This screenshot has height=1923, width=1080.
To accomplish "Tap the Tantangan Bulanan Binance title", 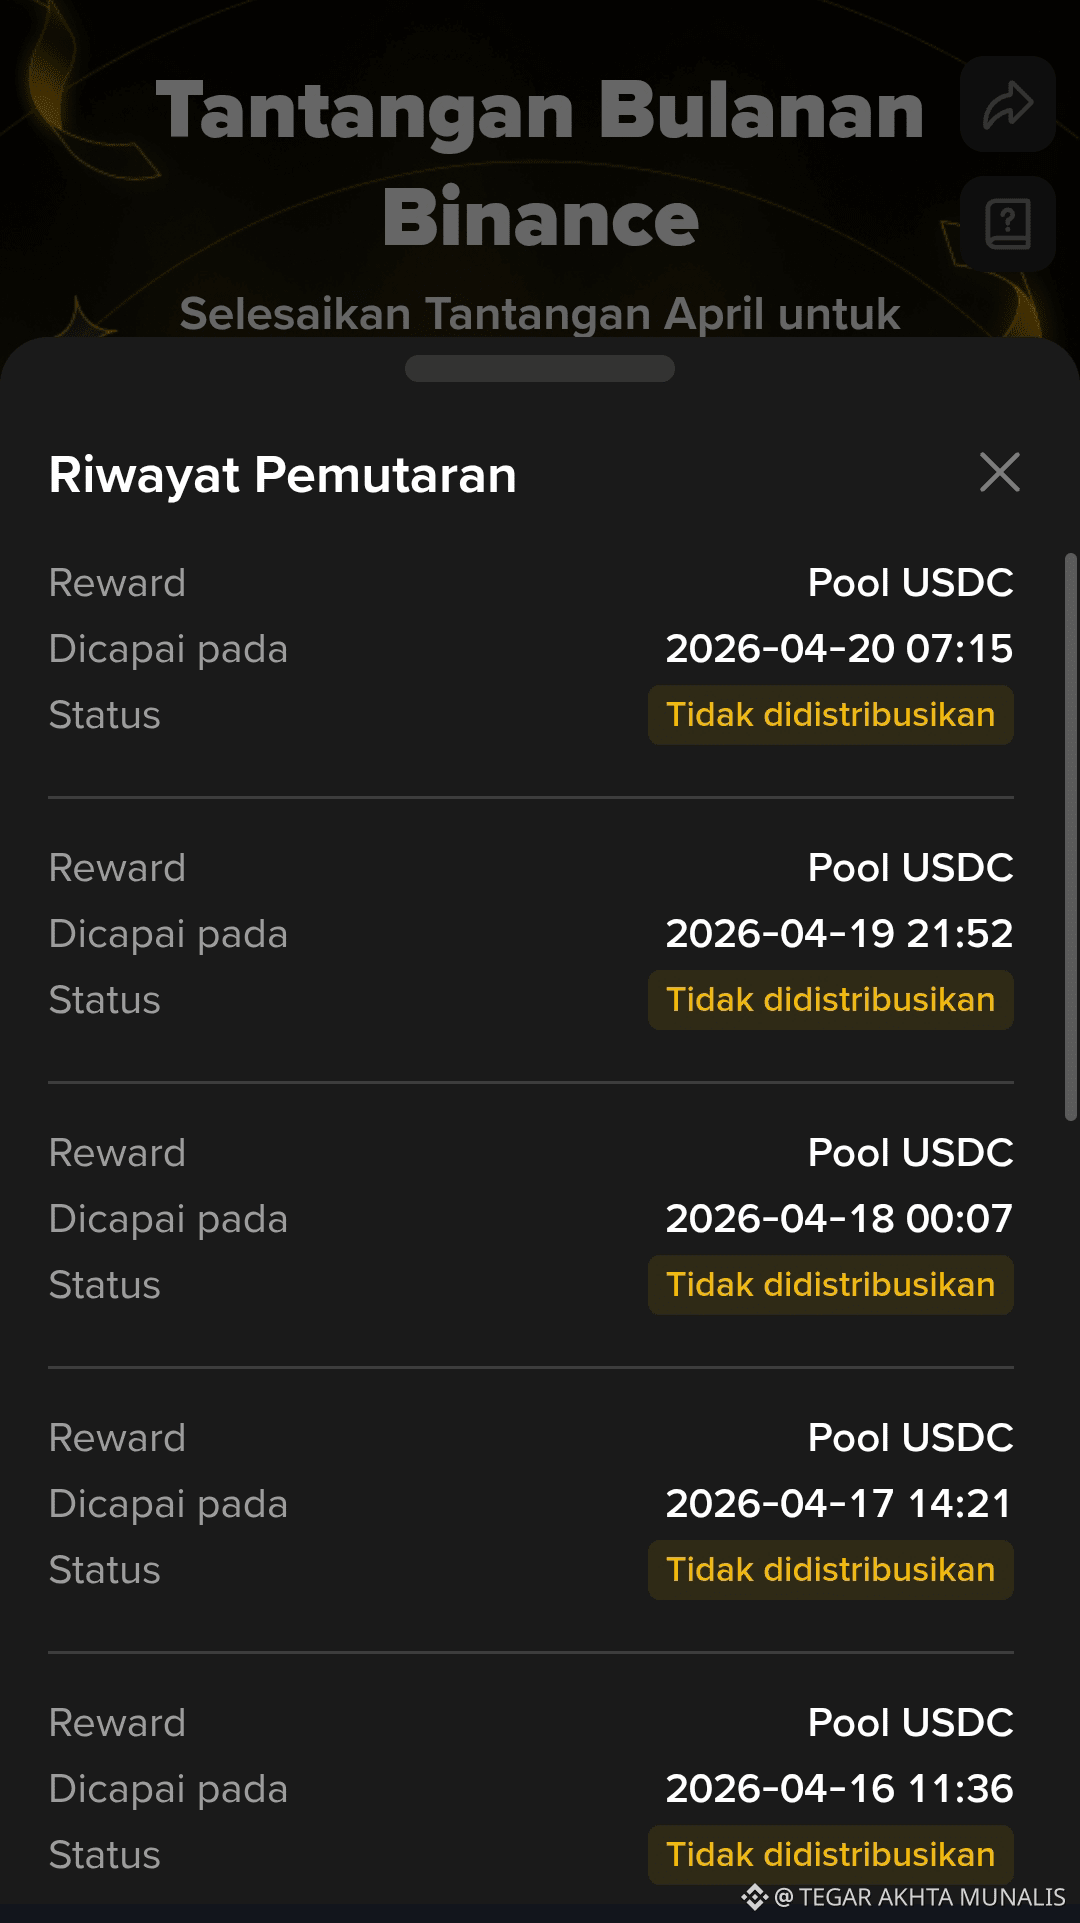I will click(x=540, y=163).
